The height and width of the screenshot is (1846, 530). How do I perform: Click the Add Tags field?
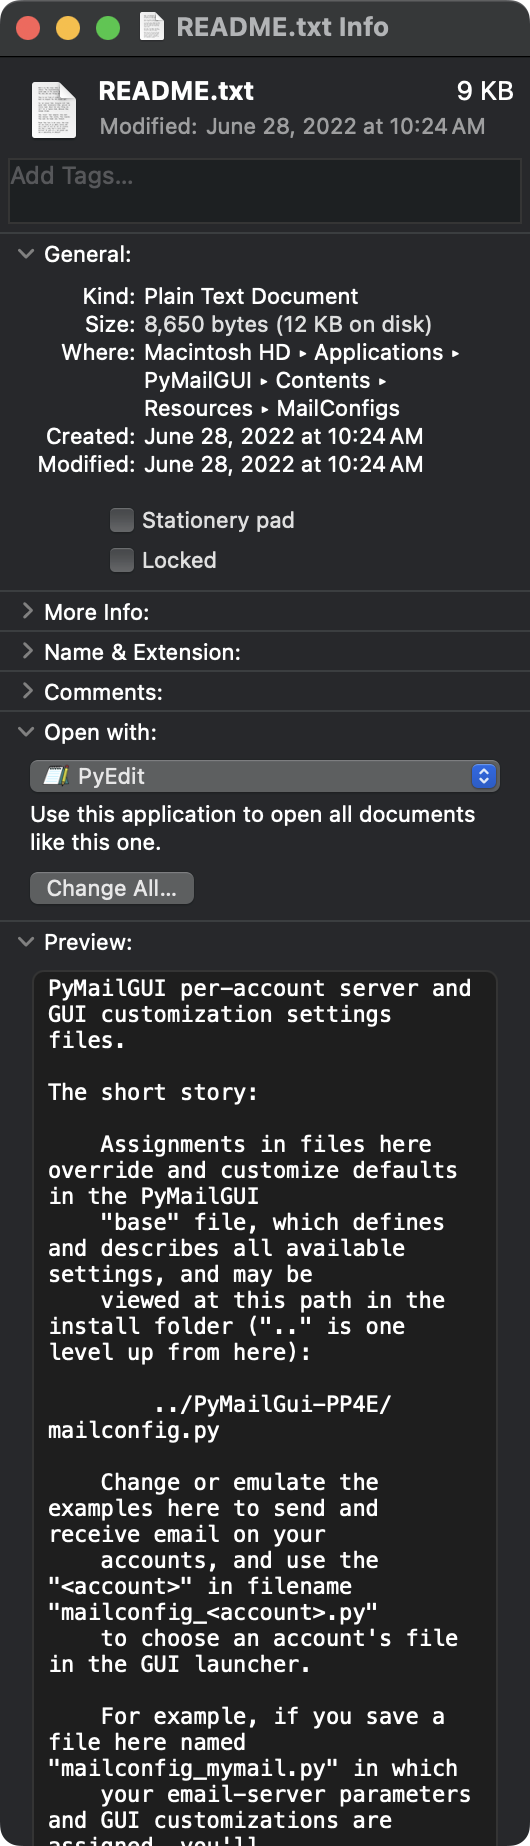pyautogui.click(x=265, y=190)
